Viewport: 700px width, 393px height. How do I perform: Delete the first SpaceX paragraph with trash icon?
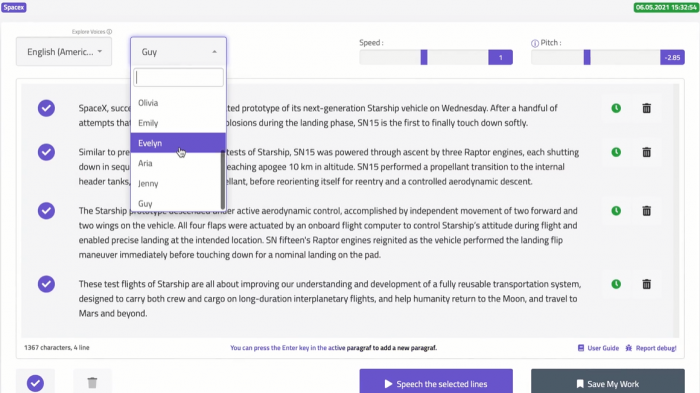point(646,108)
